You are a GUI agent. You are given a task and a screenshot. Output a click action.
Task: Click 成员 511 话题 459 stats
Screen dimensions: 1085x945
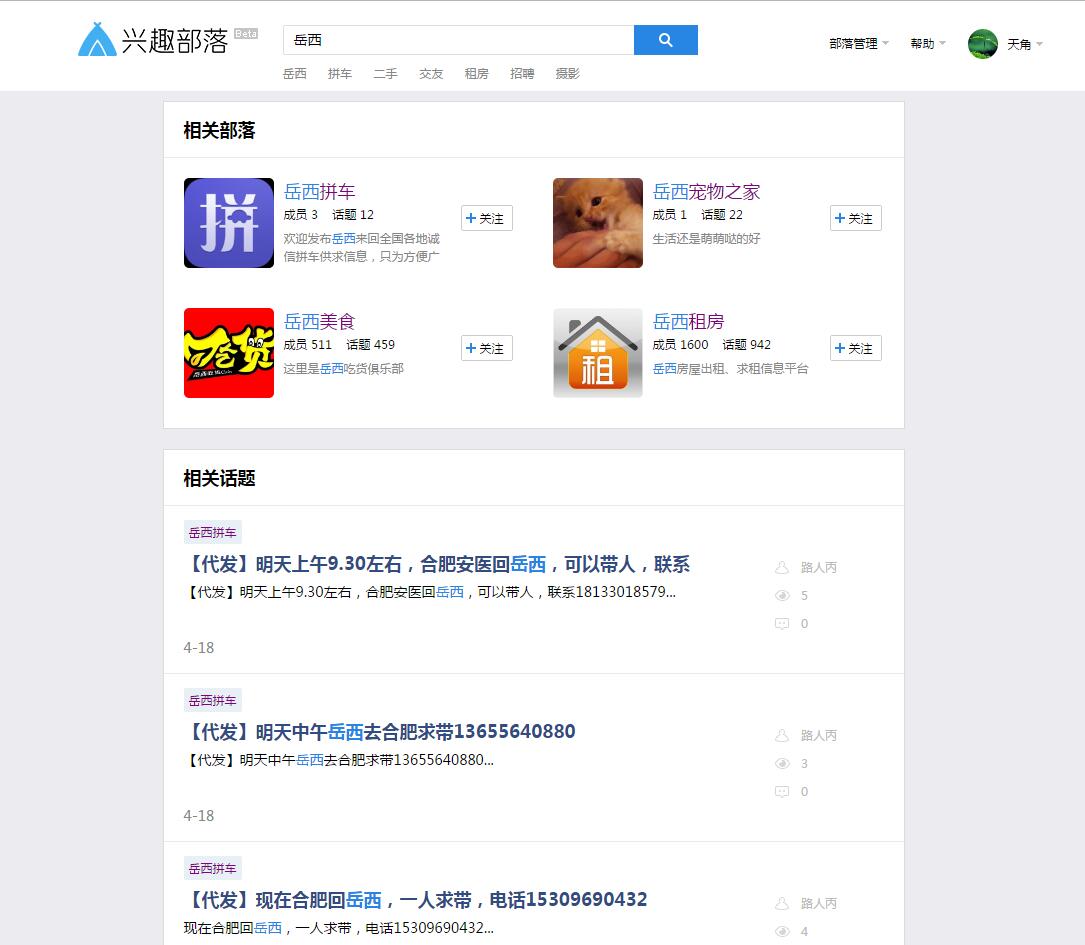coord(339,345)
